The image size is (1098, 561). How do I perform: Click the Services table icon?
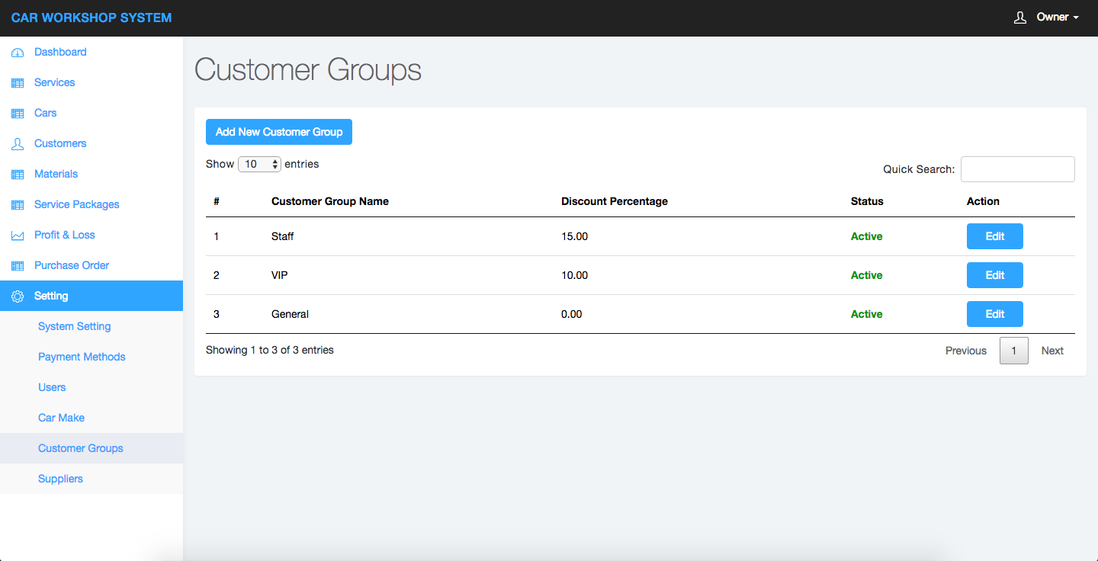[x=17, y=83]
